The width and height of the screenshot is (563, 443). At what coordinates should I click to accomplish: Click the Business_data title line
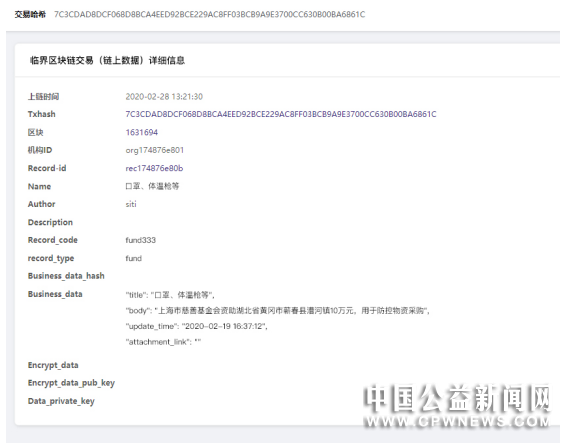pos(170,295)
